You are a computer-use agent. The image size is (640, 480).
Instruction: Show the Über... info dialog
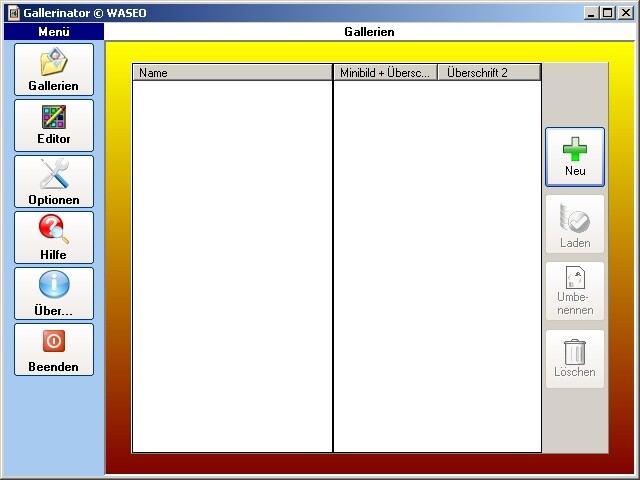click(54, 293)
